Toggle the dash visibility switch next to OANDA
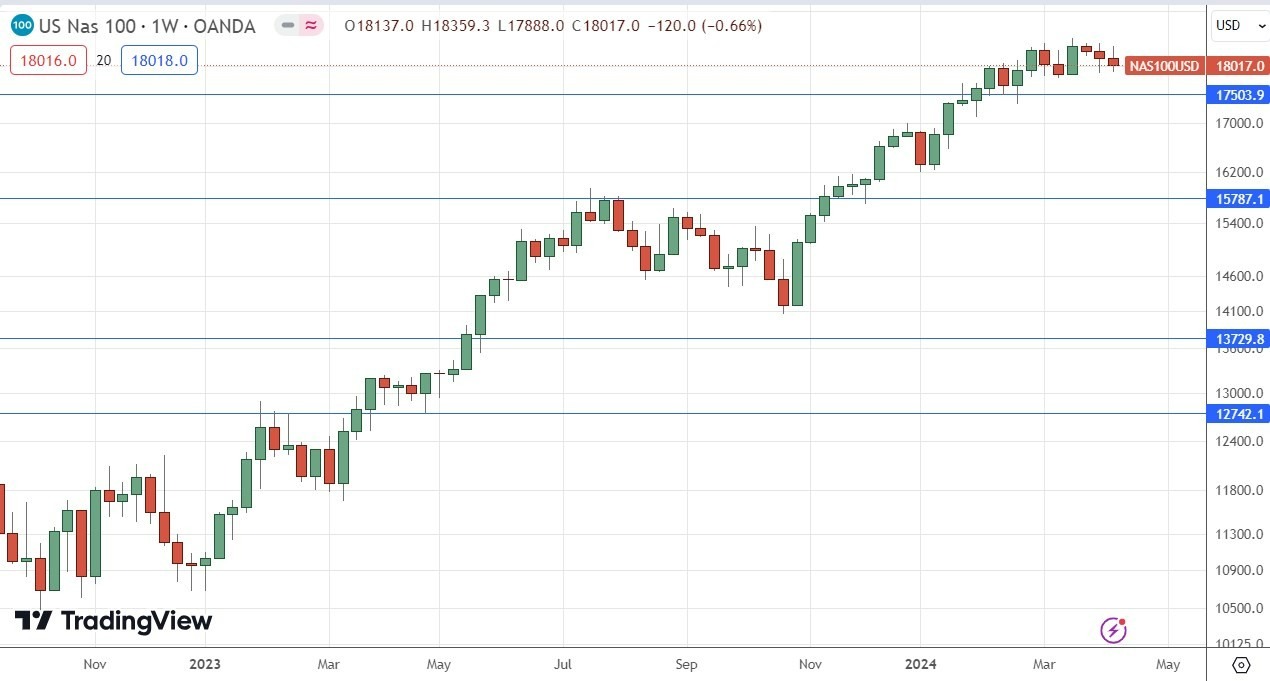Screen dimensions: 1270x681 coord(287,25)
